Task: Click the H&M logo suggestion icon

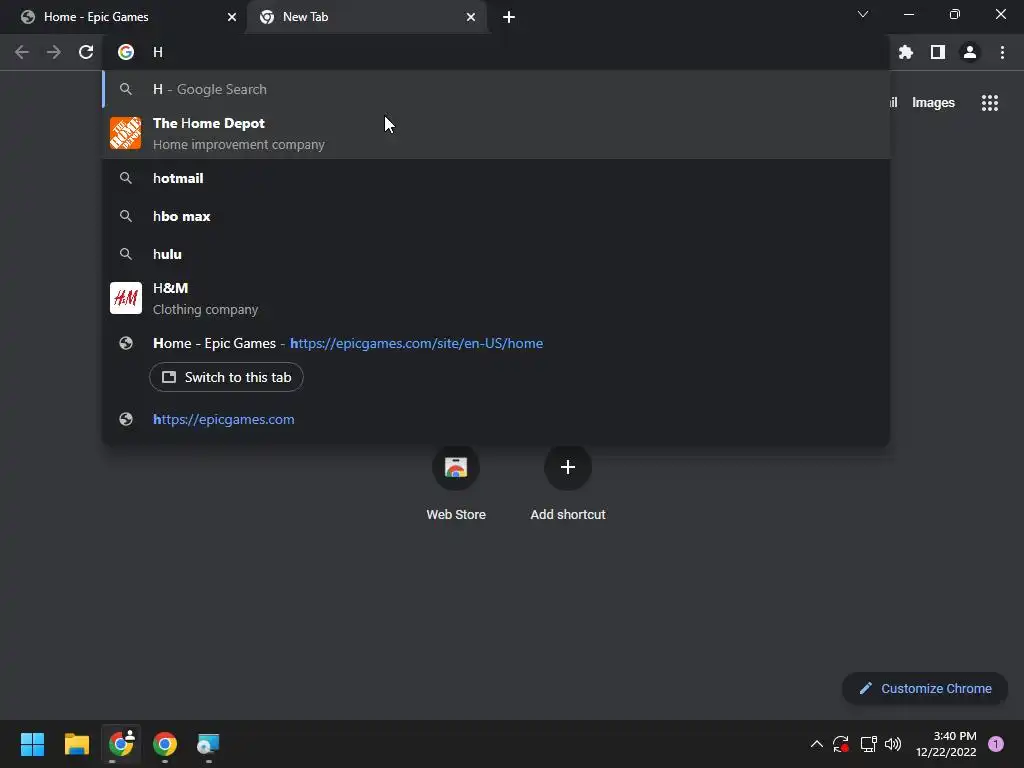Action: point(125,298)
